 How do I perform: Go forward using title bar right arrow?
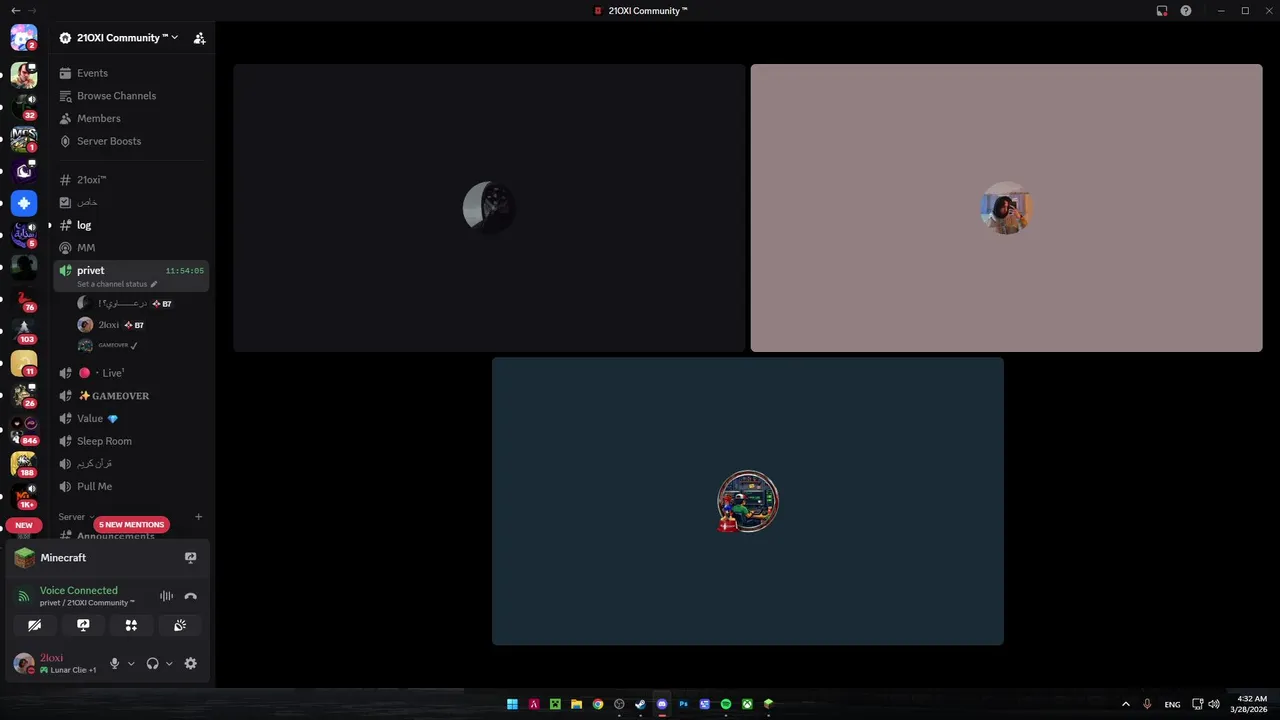pyautogui.click(x=32, y=11)
